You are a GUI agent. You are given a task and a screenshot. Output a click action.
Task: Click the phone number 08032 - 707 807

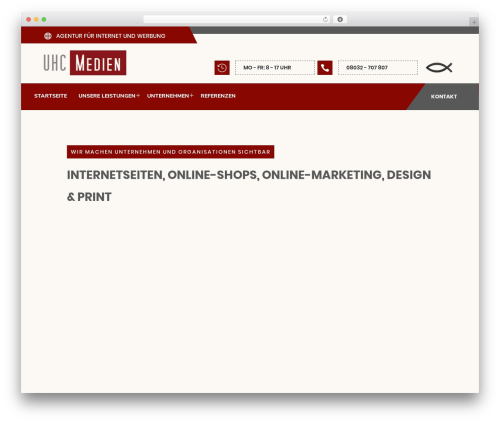(x=367, y=68)
